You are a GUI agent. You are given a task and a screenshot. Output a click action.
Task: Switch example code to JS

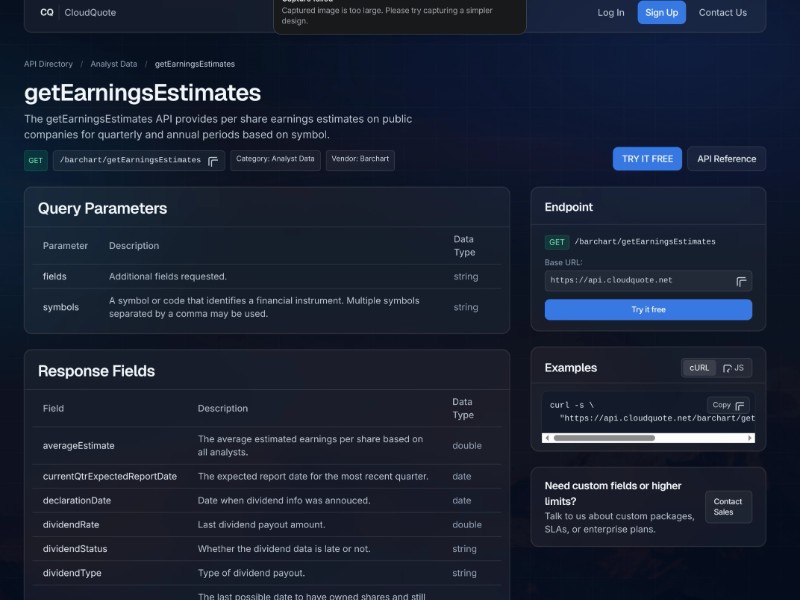pos(739,368)
